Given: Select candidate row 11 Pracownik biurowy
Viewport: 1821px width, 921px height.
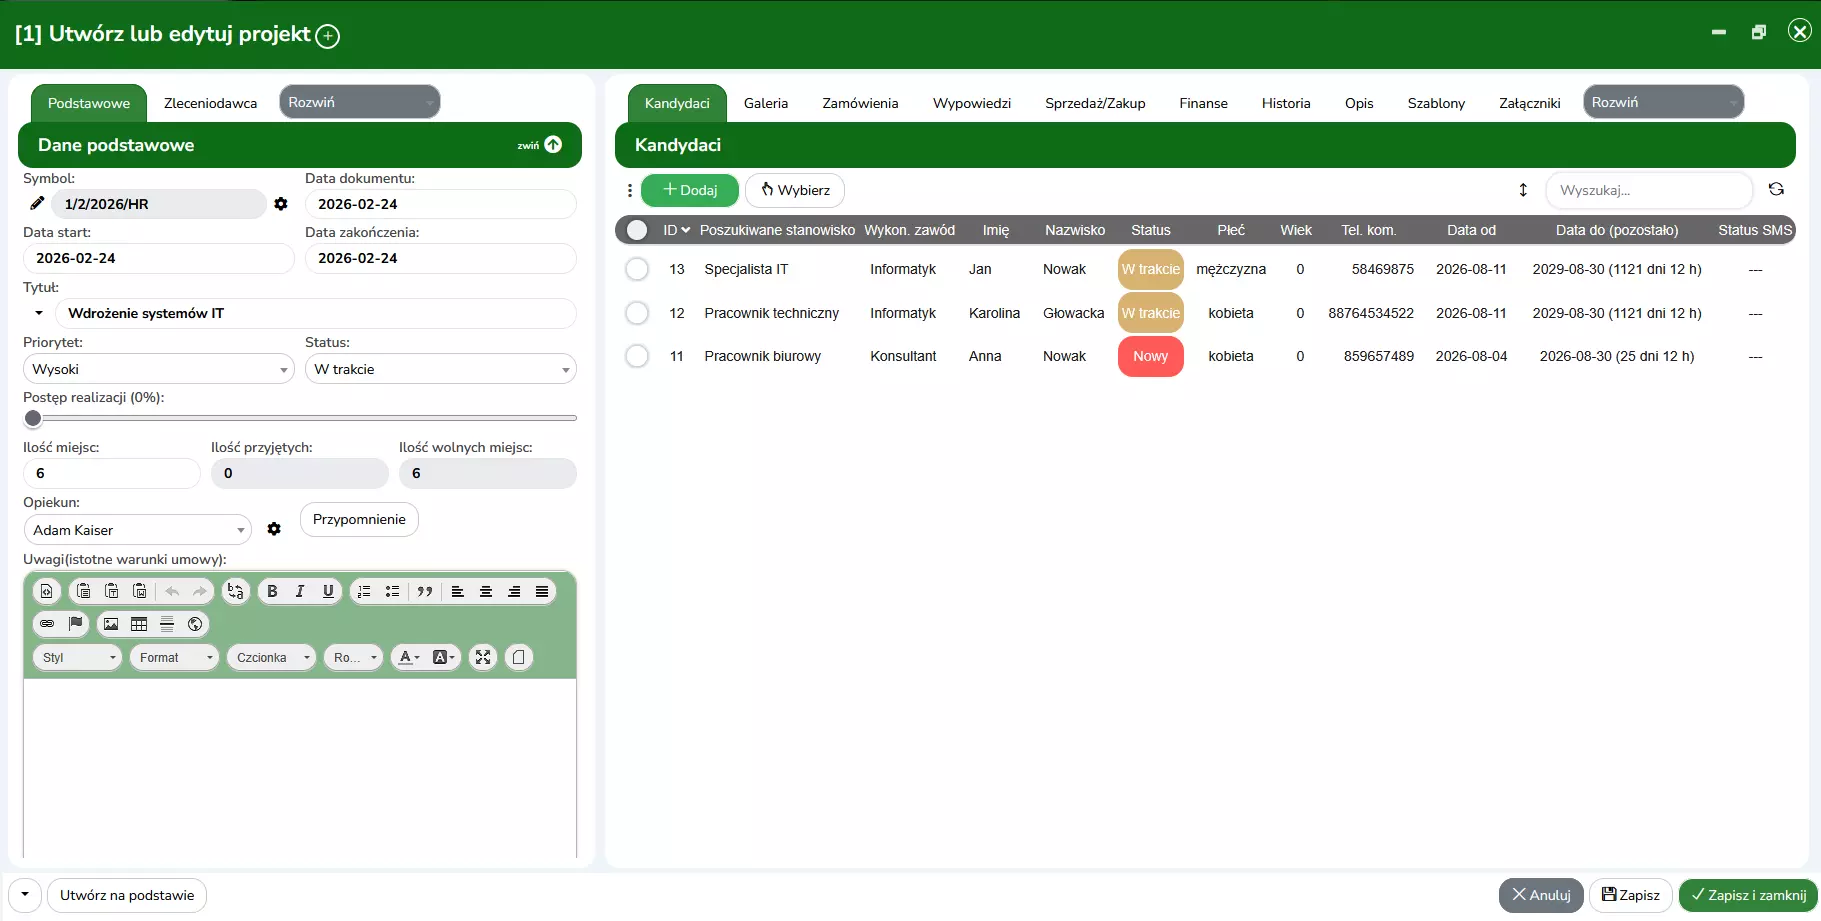Looking at the screenshot, I should pyautogui.click(x=637, y=356).
